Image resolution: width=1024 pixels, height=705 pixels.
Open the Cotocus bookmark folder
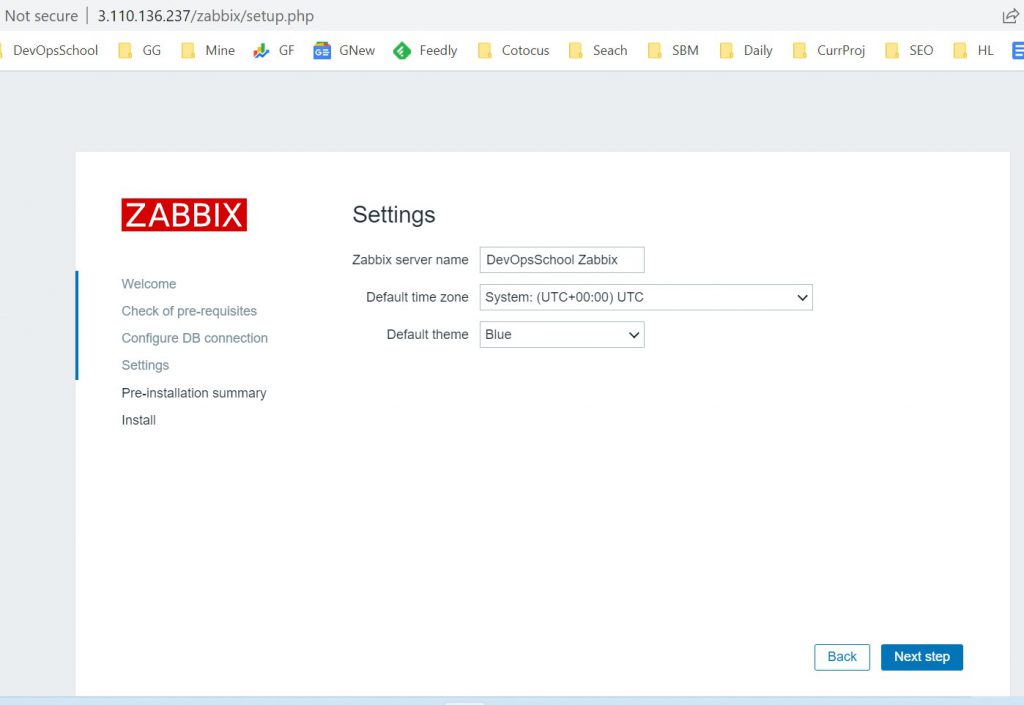[514, 50]
